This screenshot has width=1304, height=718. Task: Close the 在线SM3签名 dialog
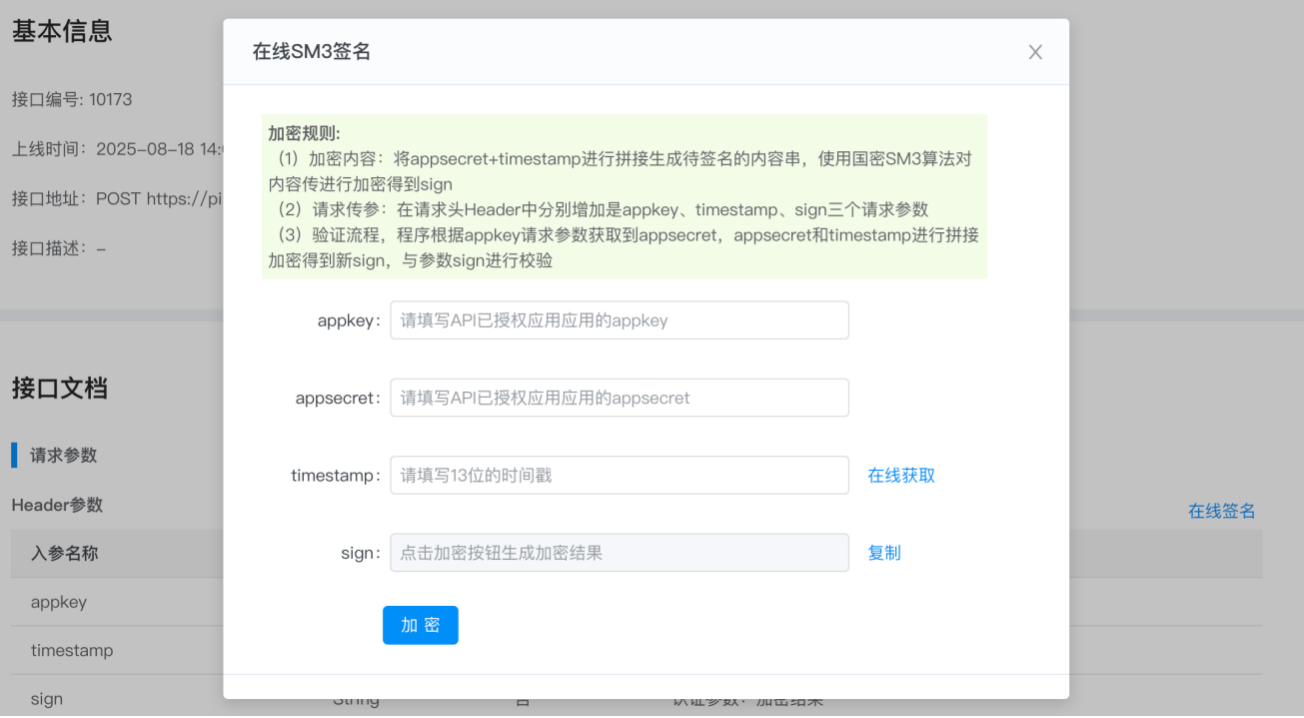tap(1035, 52)
